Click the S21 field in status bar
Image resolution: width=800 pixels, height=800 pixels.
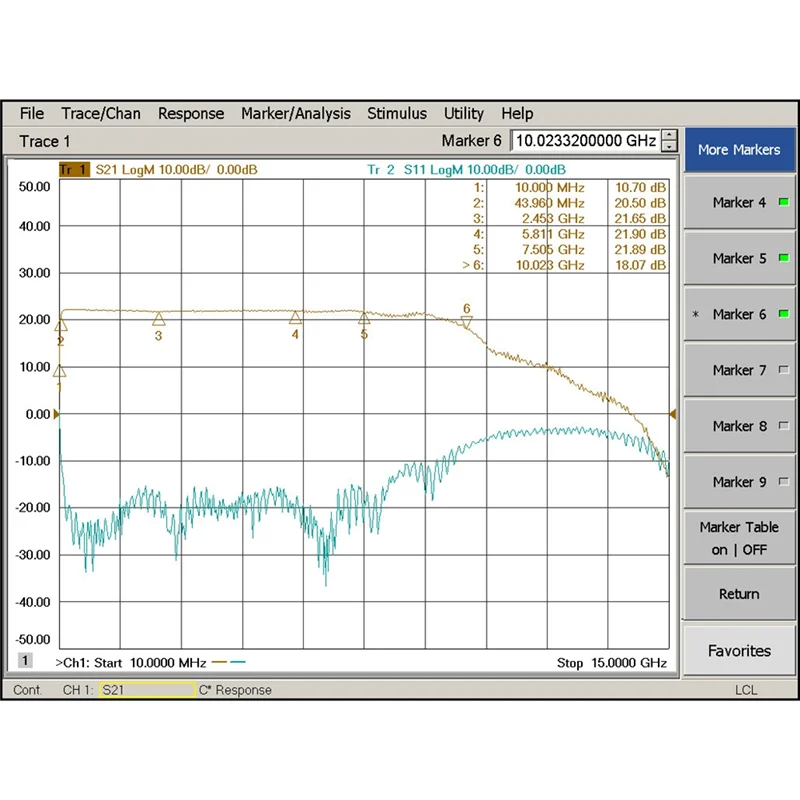pyautogui.click(x=147, y=690)
